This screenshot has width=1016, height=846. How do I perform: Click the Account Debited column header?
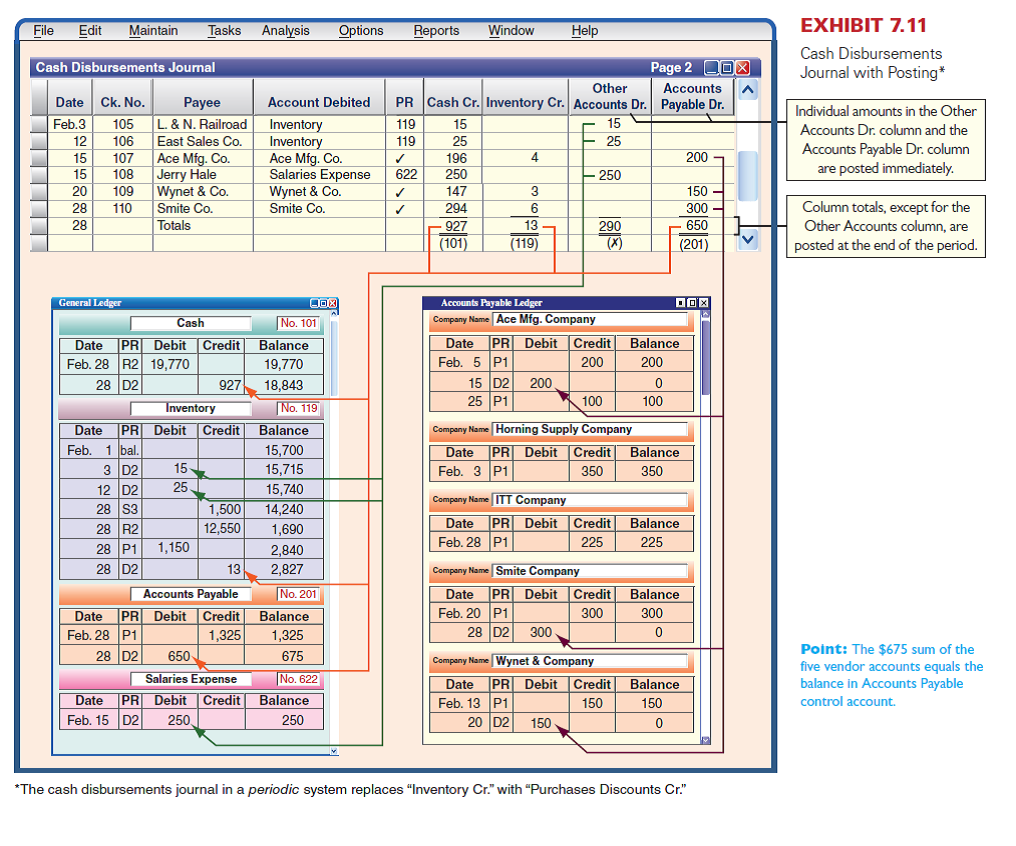tap(319, 102)
